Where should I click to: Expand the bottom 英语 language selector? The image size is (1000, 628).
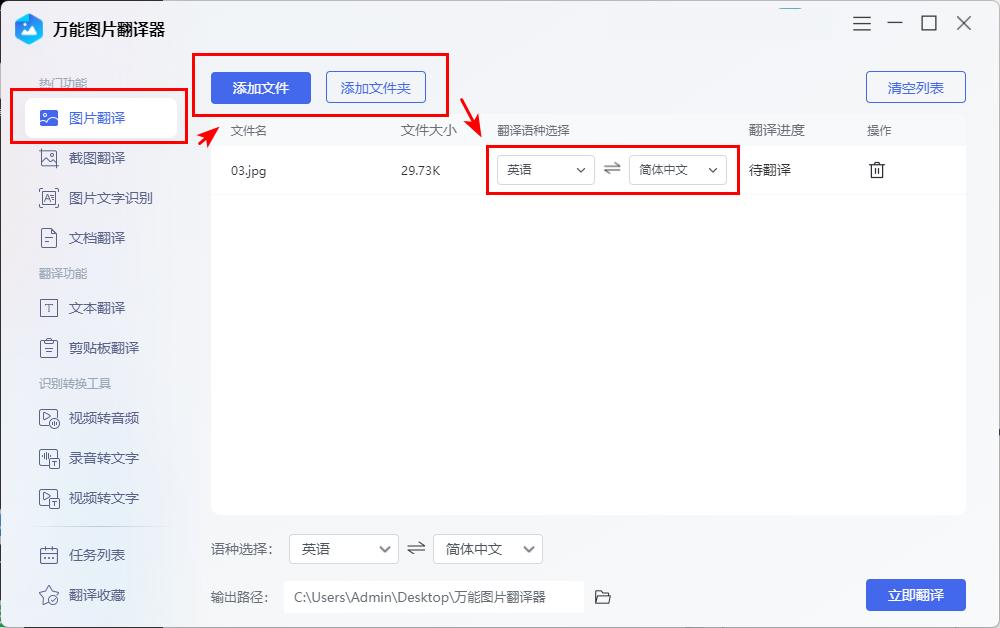[343, 548]
